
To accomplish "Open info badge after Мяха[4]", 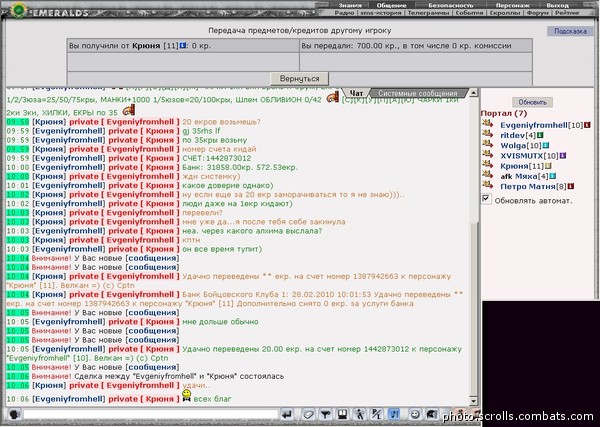I will click(552, 176).
